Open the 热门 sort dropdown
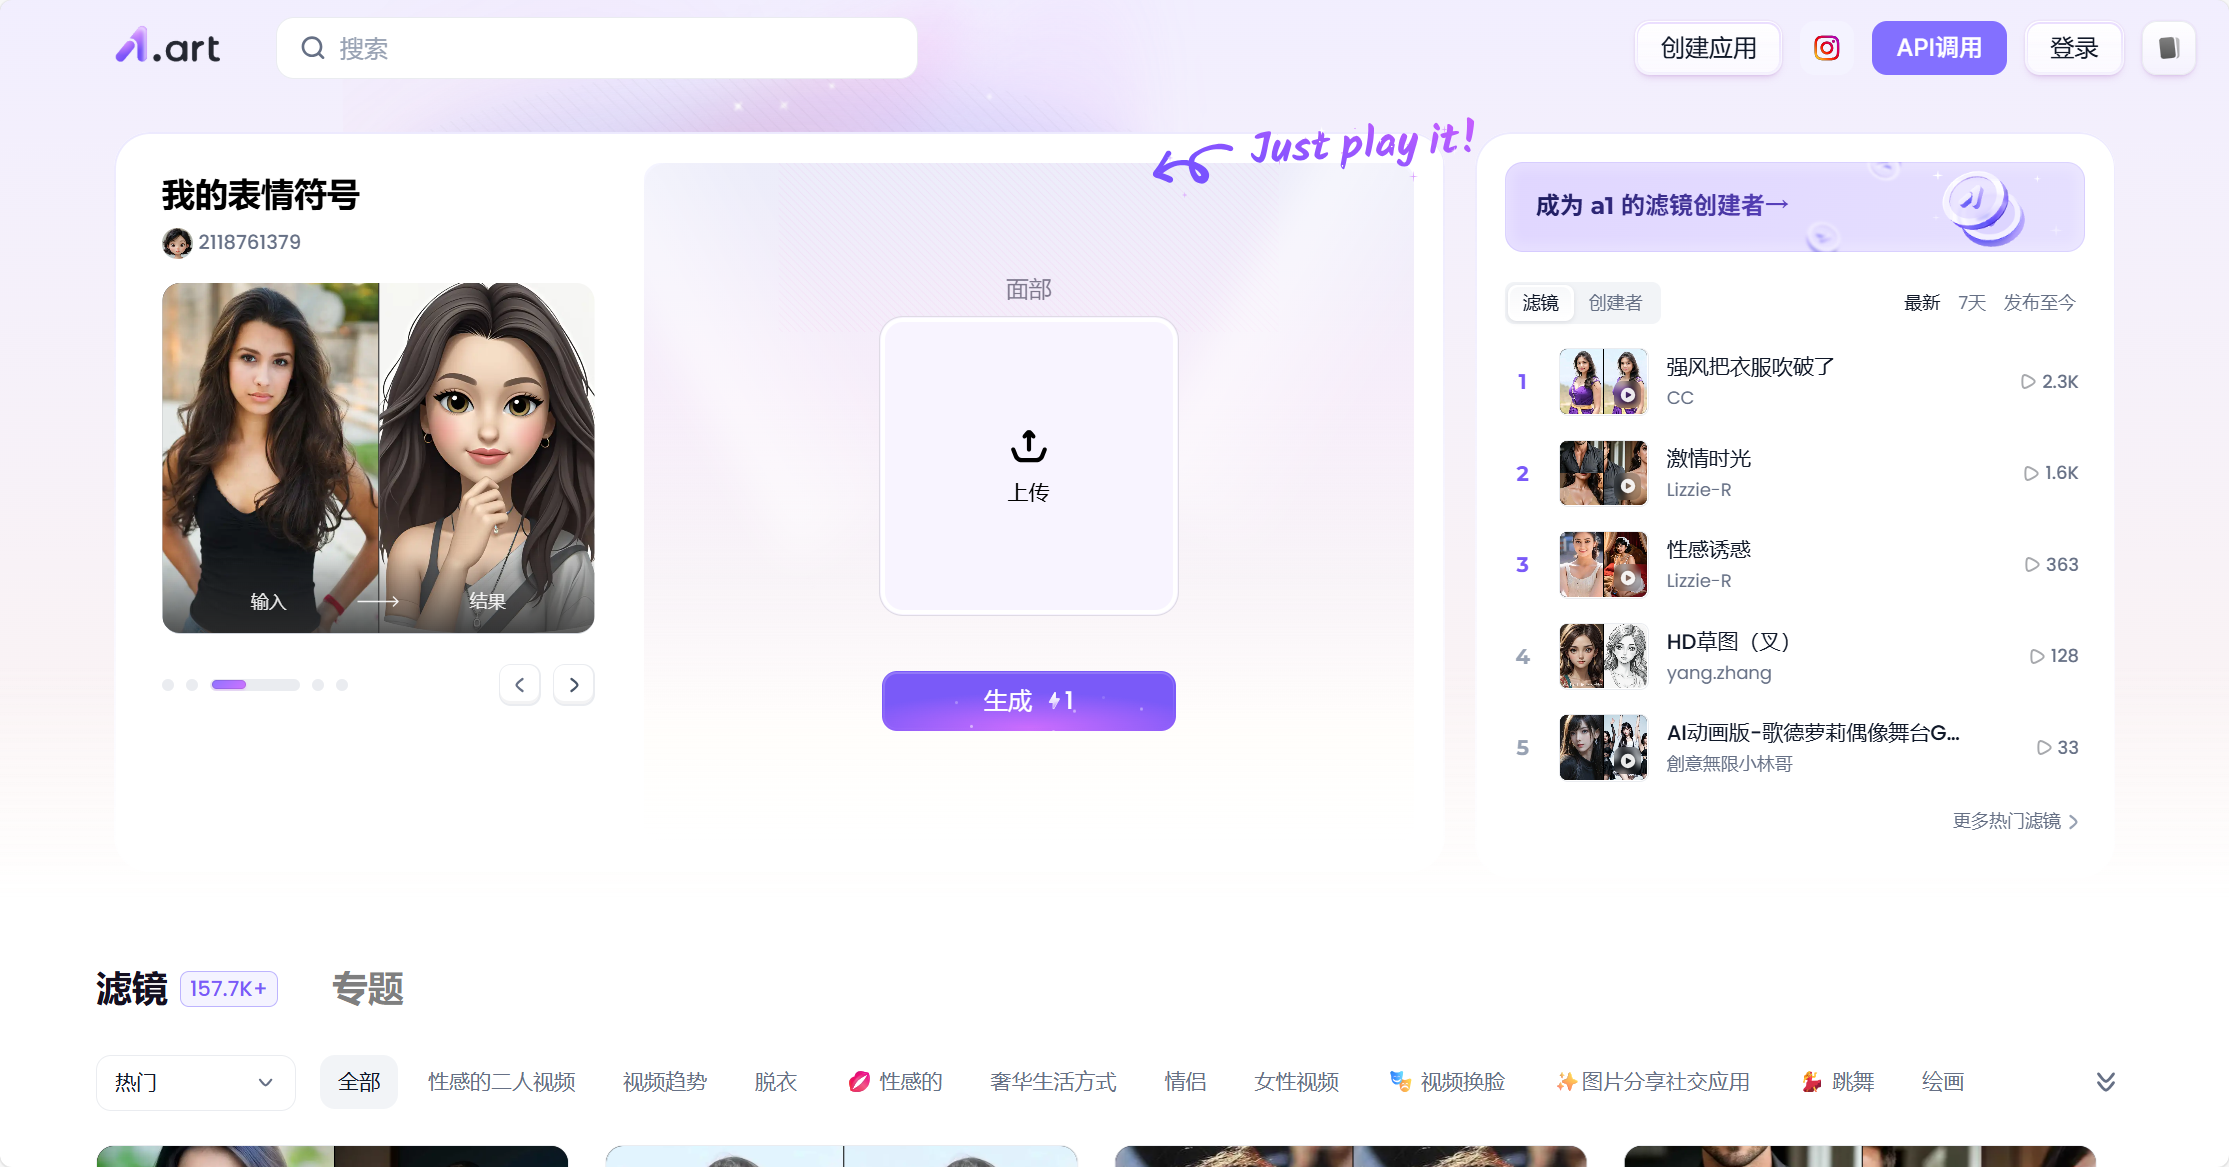Viewport: 2229px width, 1167px height. (195, 1082)
